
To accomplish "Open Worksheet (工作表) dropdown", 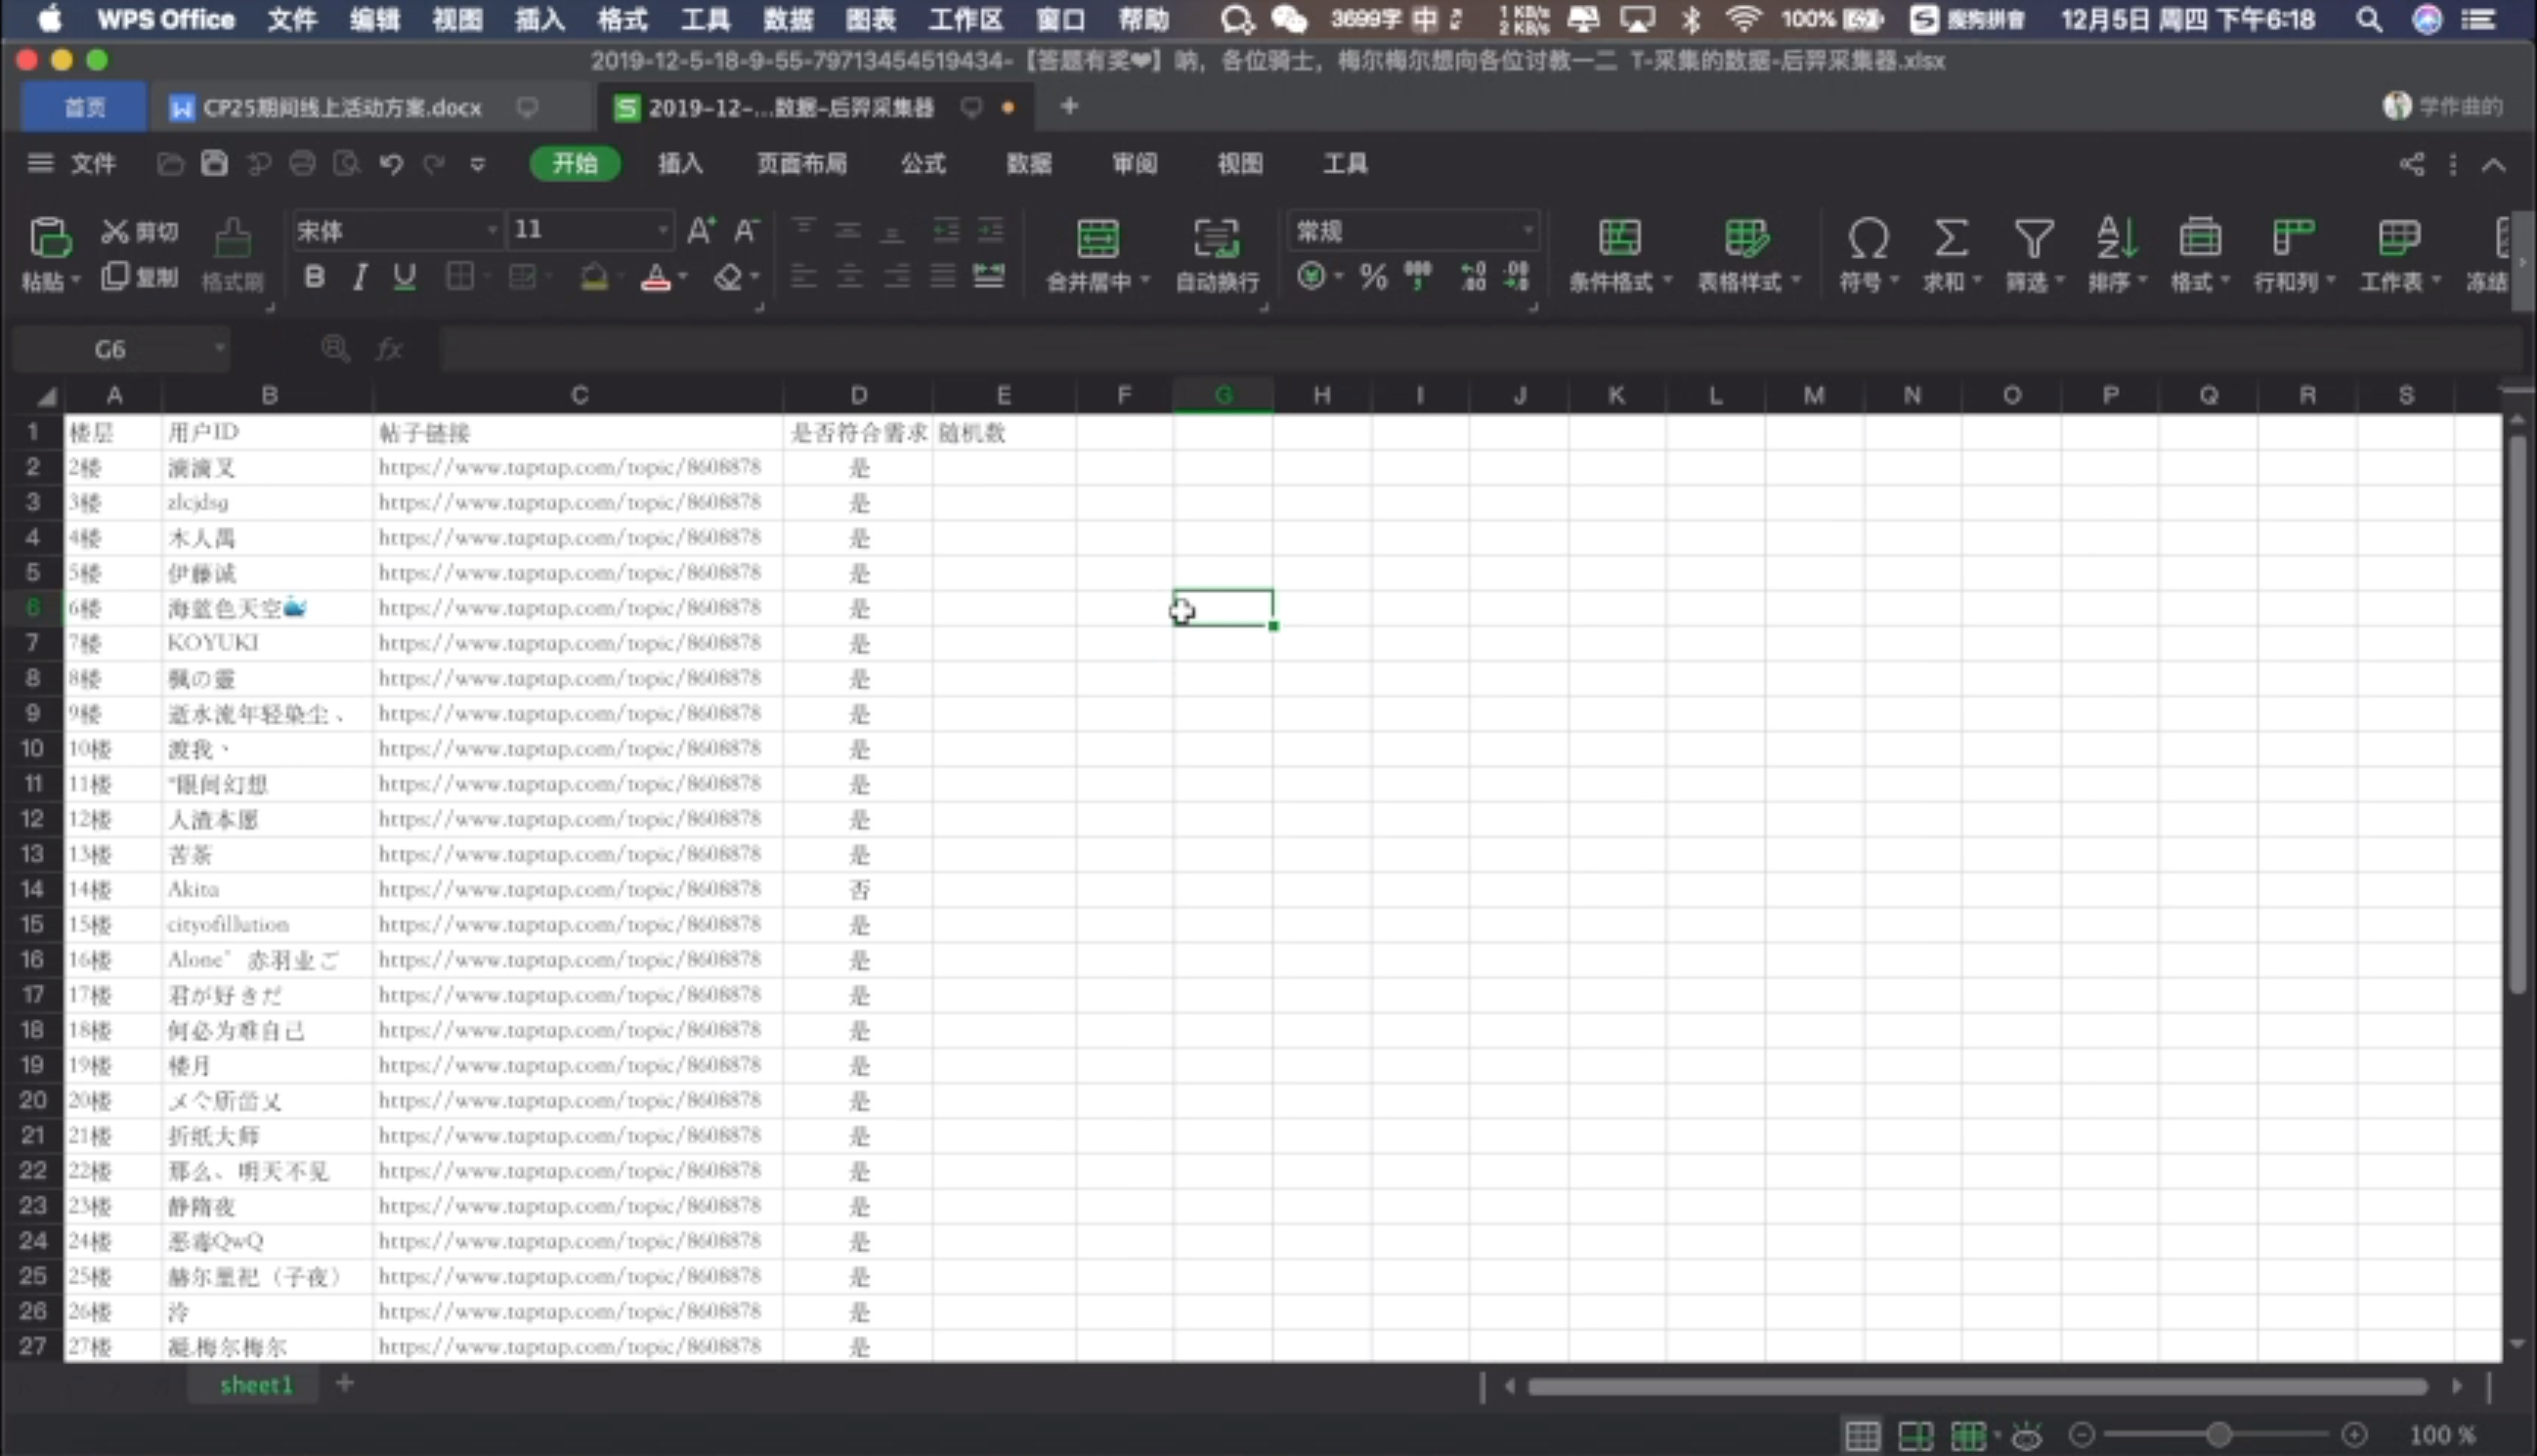I will (x=2399, y=255).
